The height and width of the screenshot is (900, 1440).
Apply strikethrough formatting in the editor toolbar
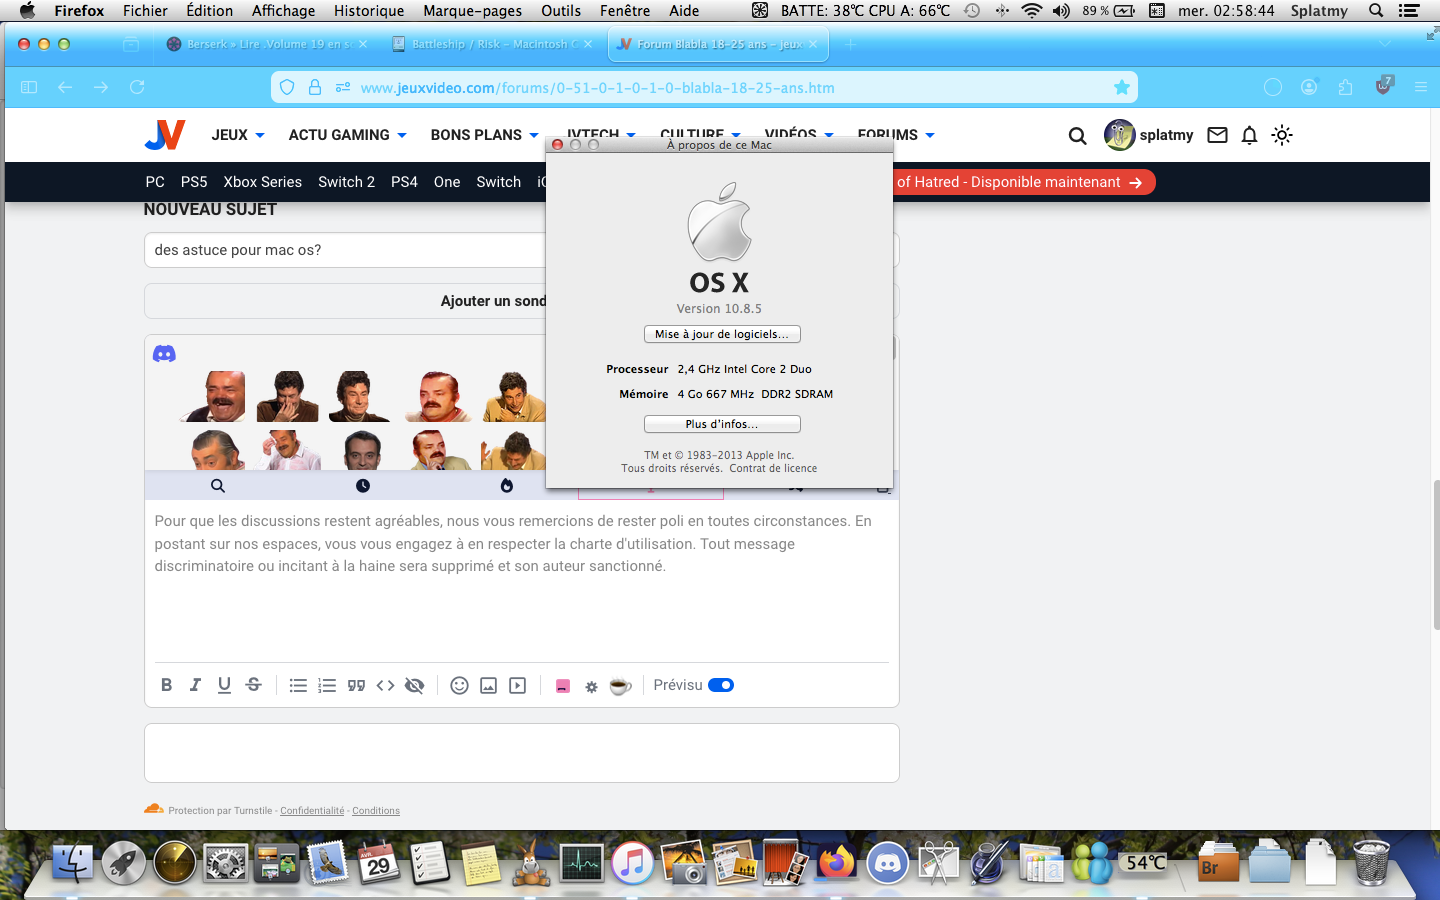click(254, 685)
